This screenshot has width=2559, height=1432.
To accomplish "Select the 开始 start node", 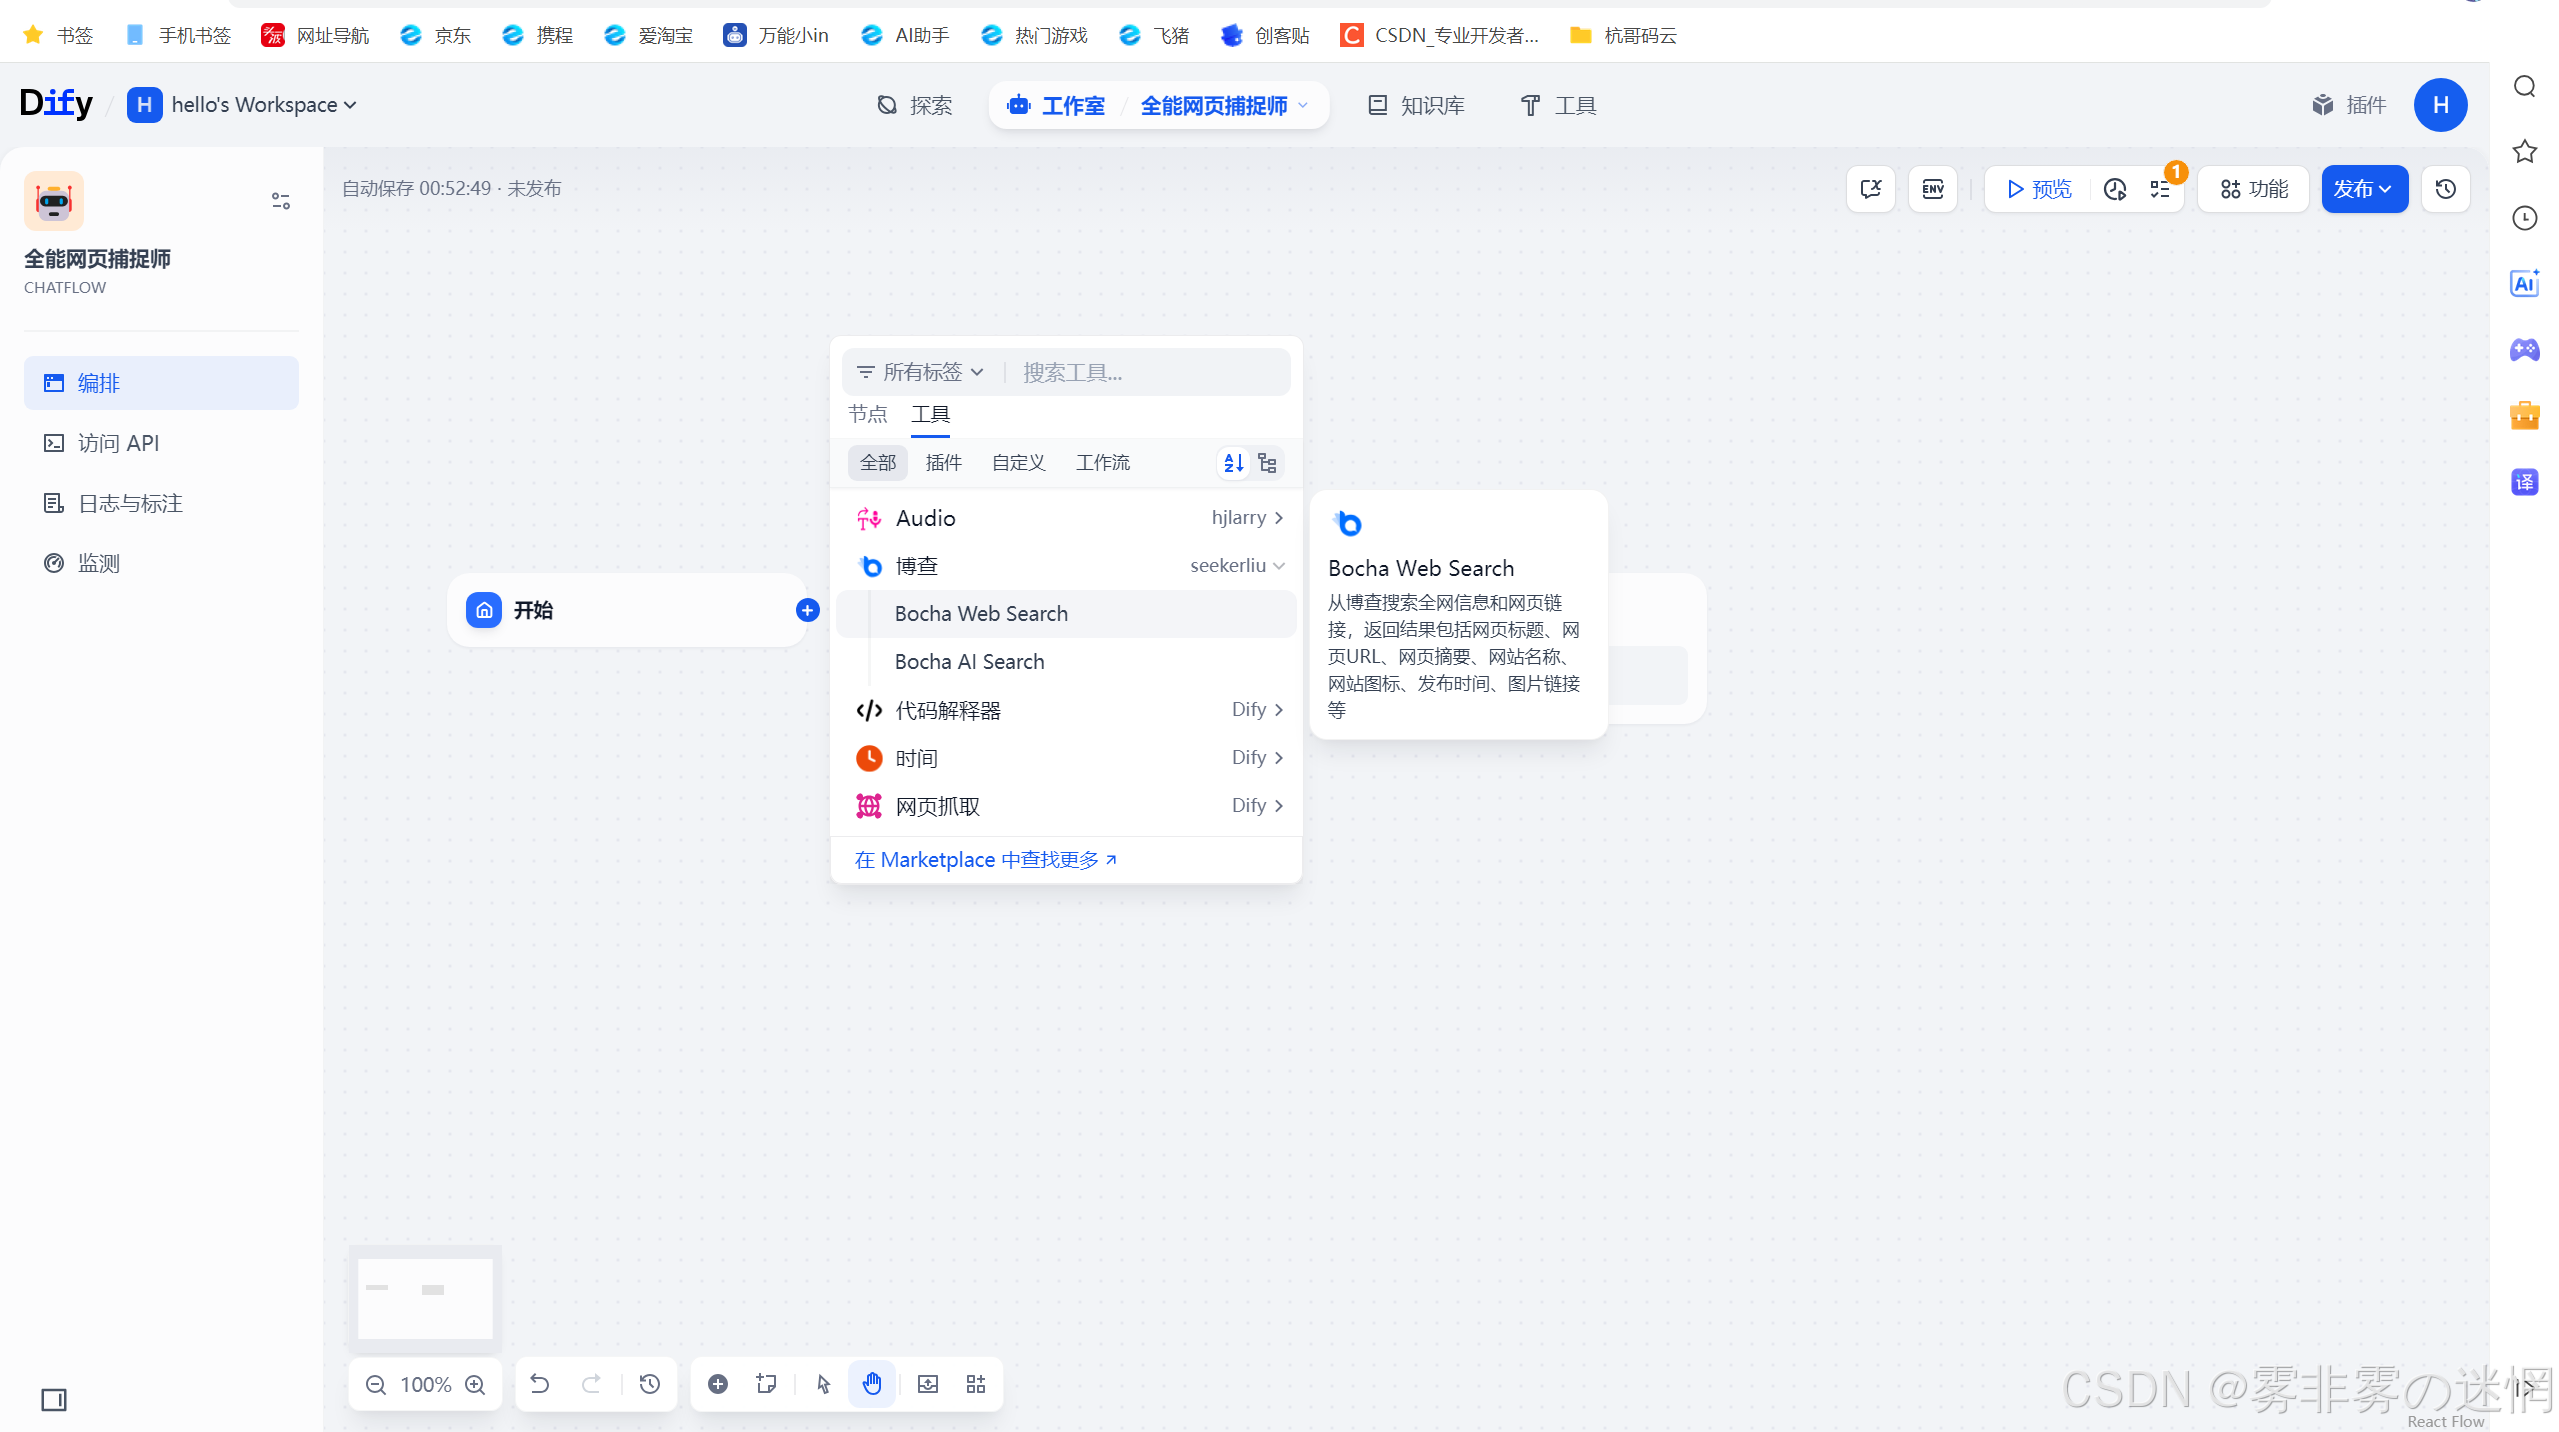I will 627,610.
